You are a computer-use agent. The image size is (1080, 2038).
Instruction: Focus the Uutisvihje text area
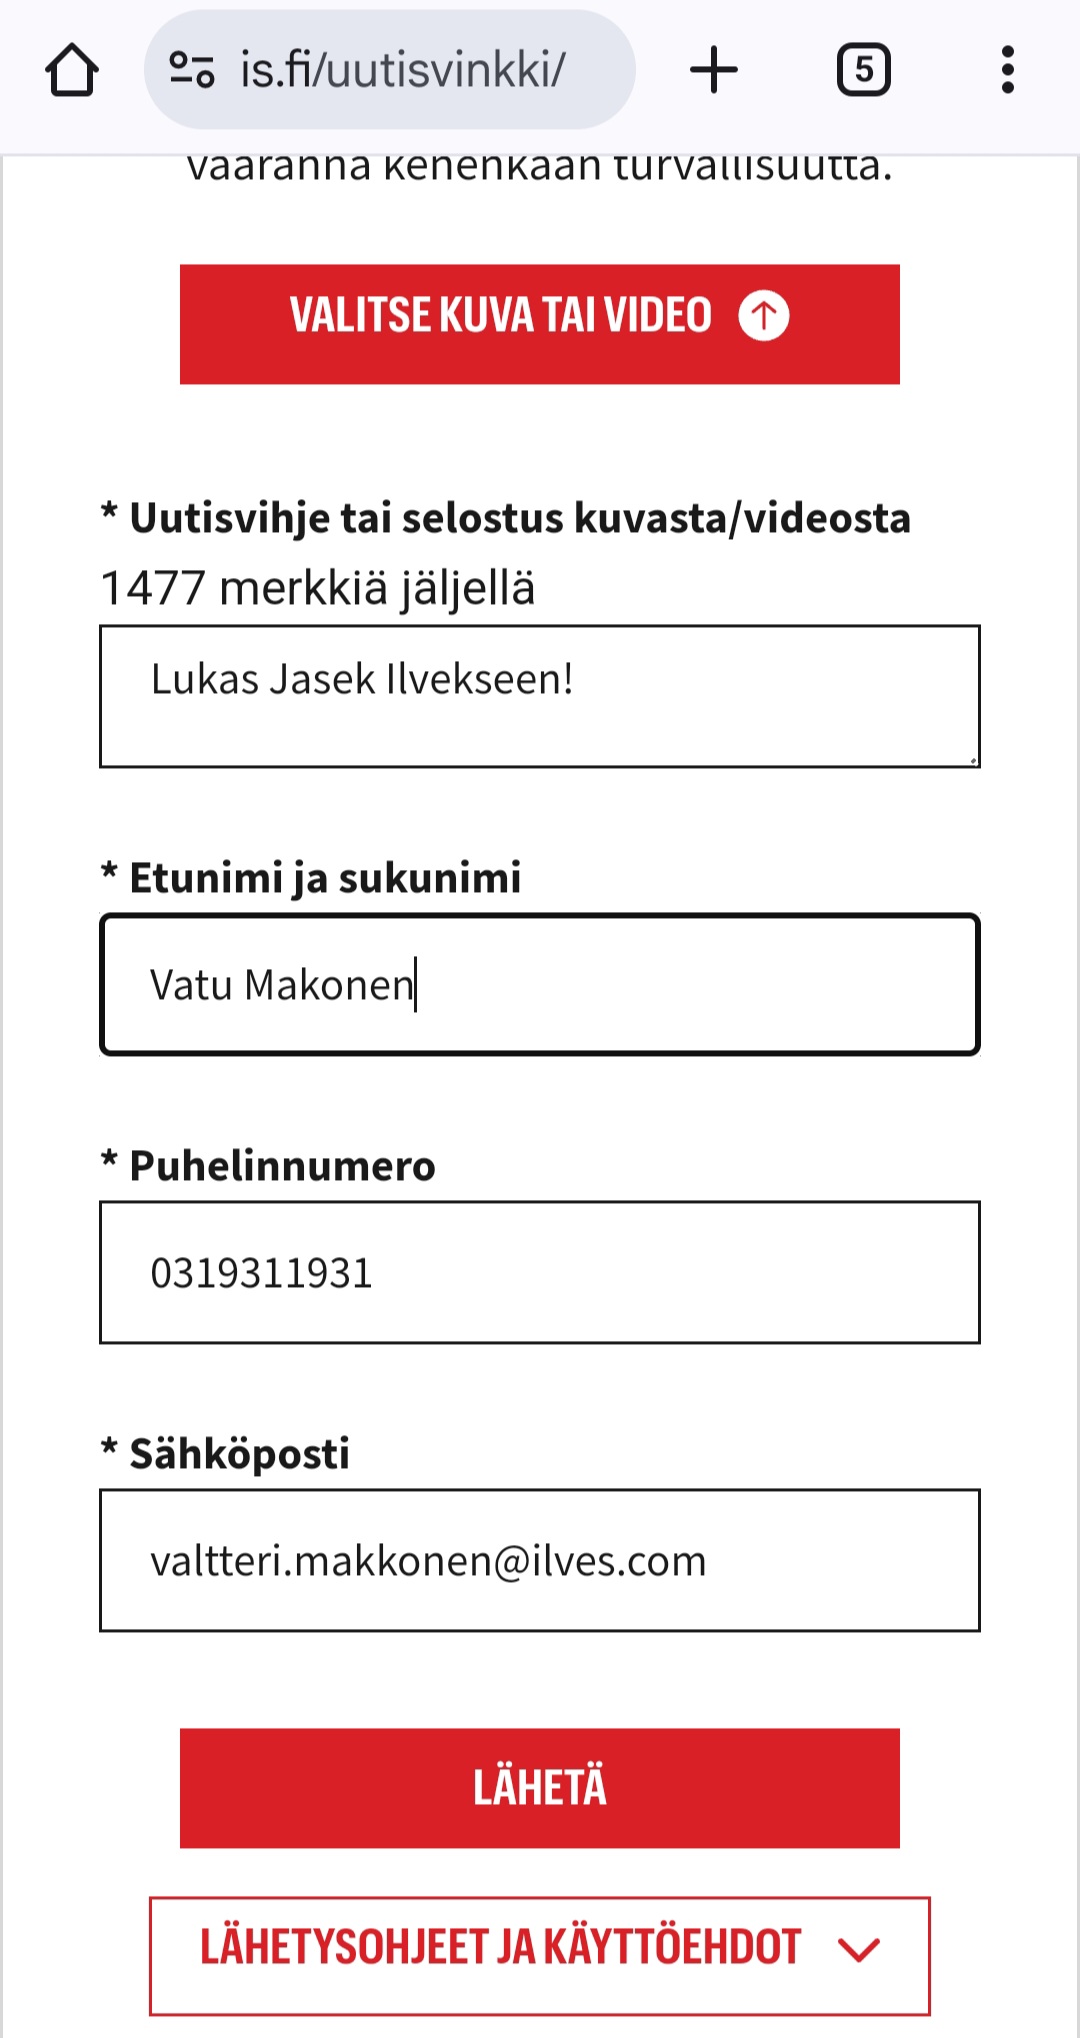click(540, 697)
